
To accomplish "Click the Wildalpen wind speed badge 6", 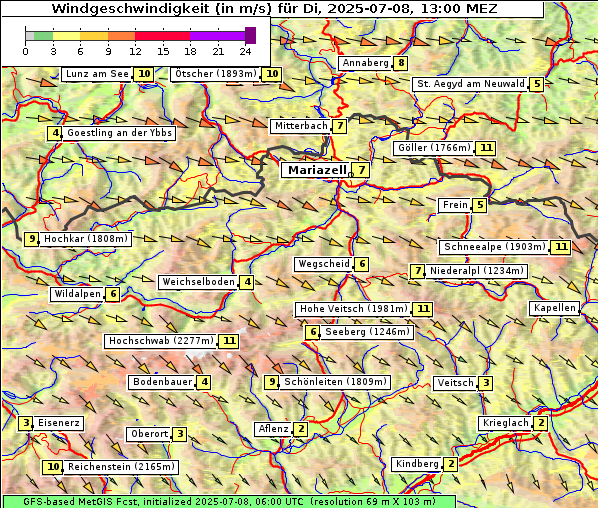I will tap(113, 294).
